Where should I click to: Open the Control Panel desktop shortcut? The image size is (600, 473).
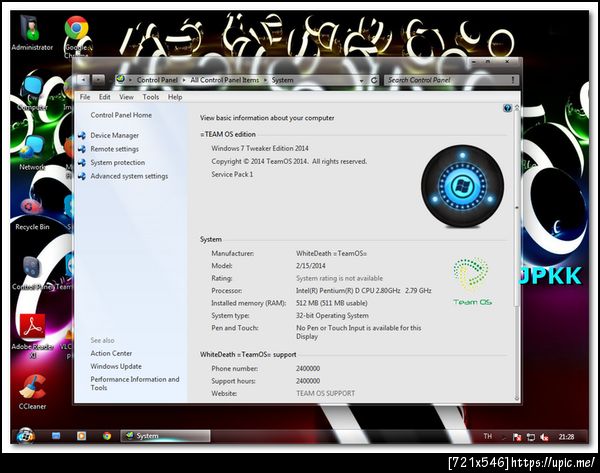[31, 272]
